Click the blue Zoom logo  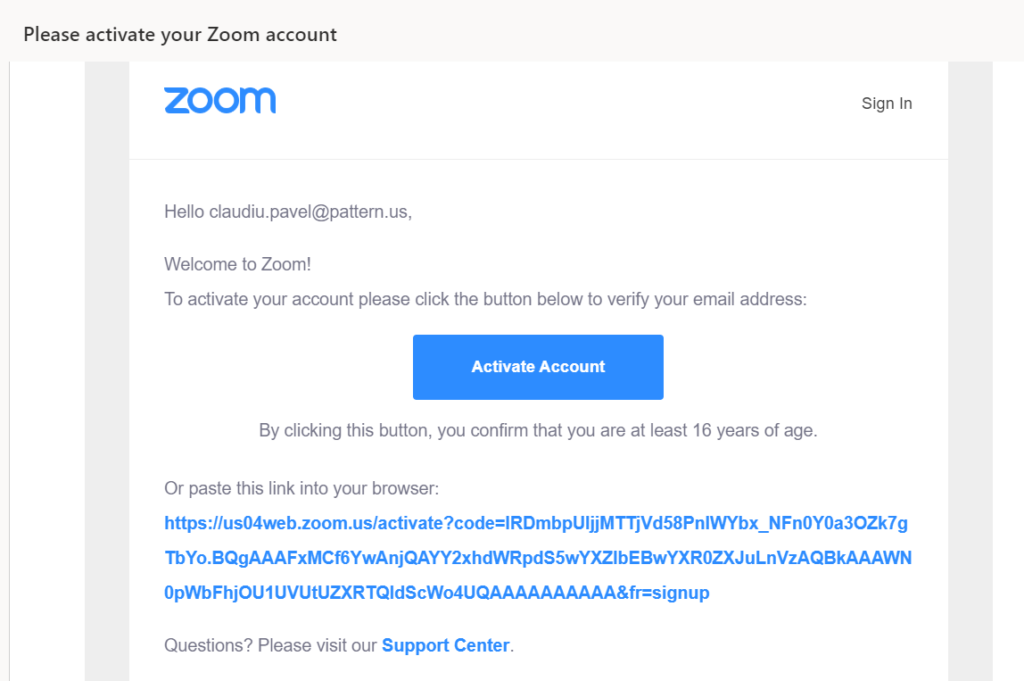point(220,101)
